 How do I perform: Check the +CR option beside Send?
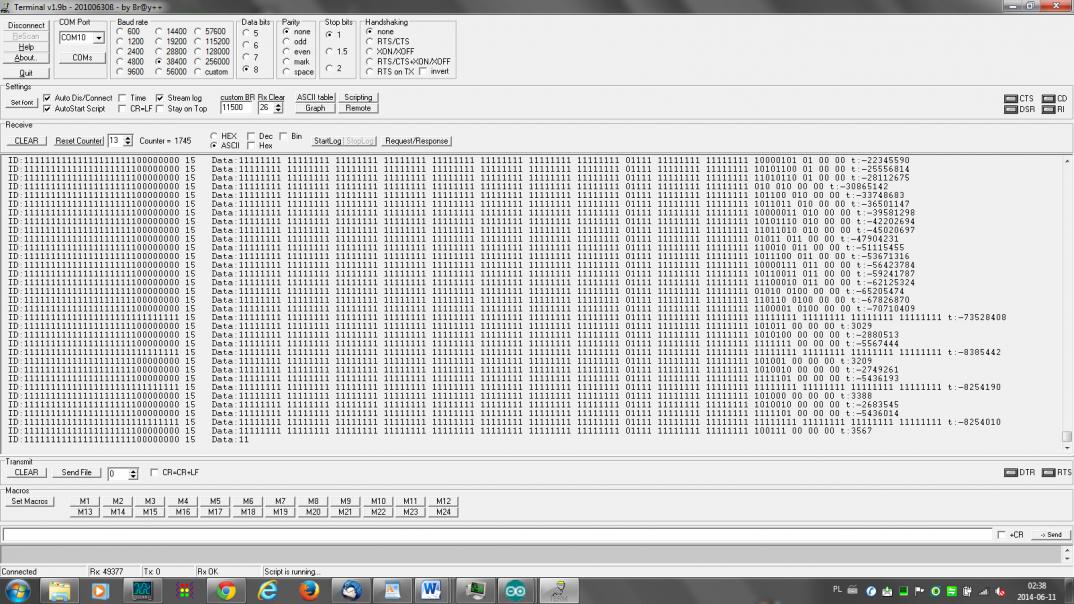[1001, 535]
